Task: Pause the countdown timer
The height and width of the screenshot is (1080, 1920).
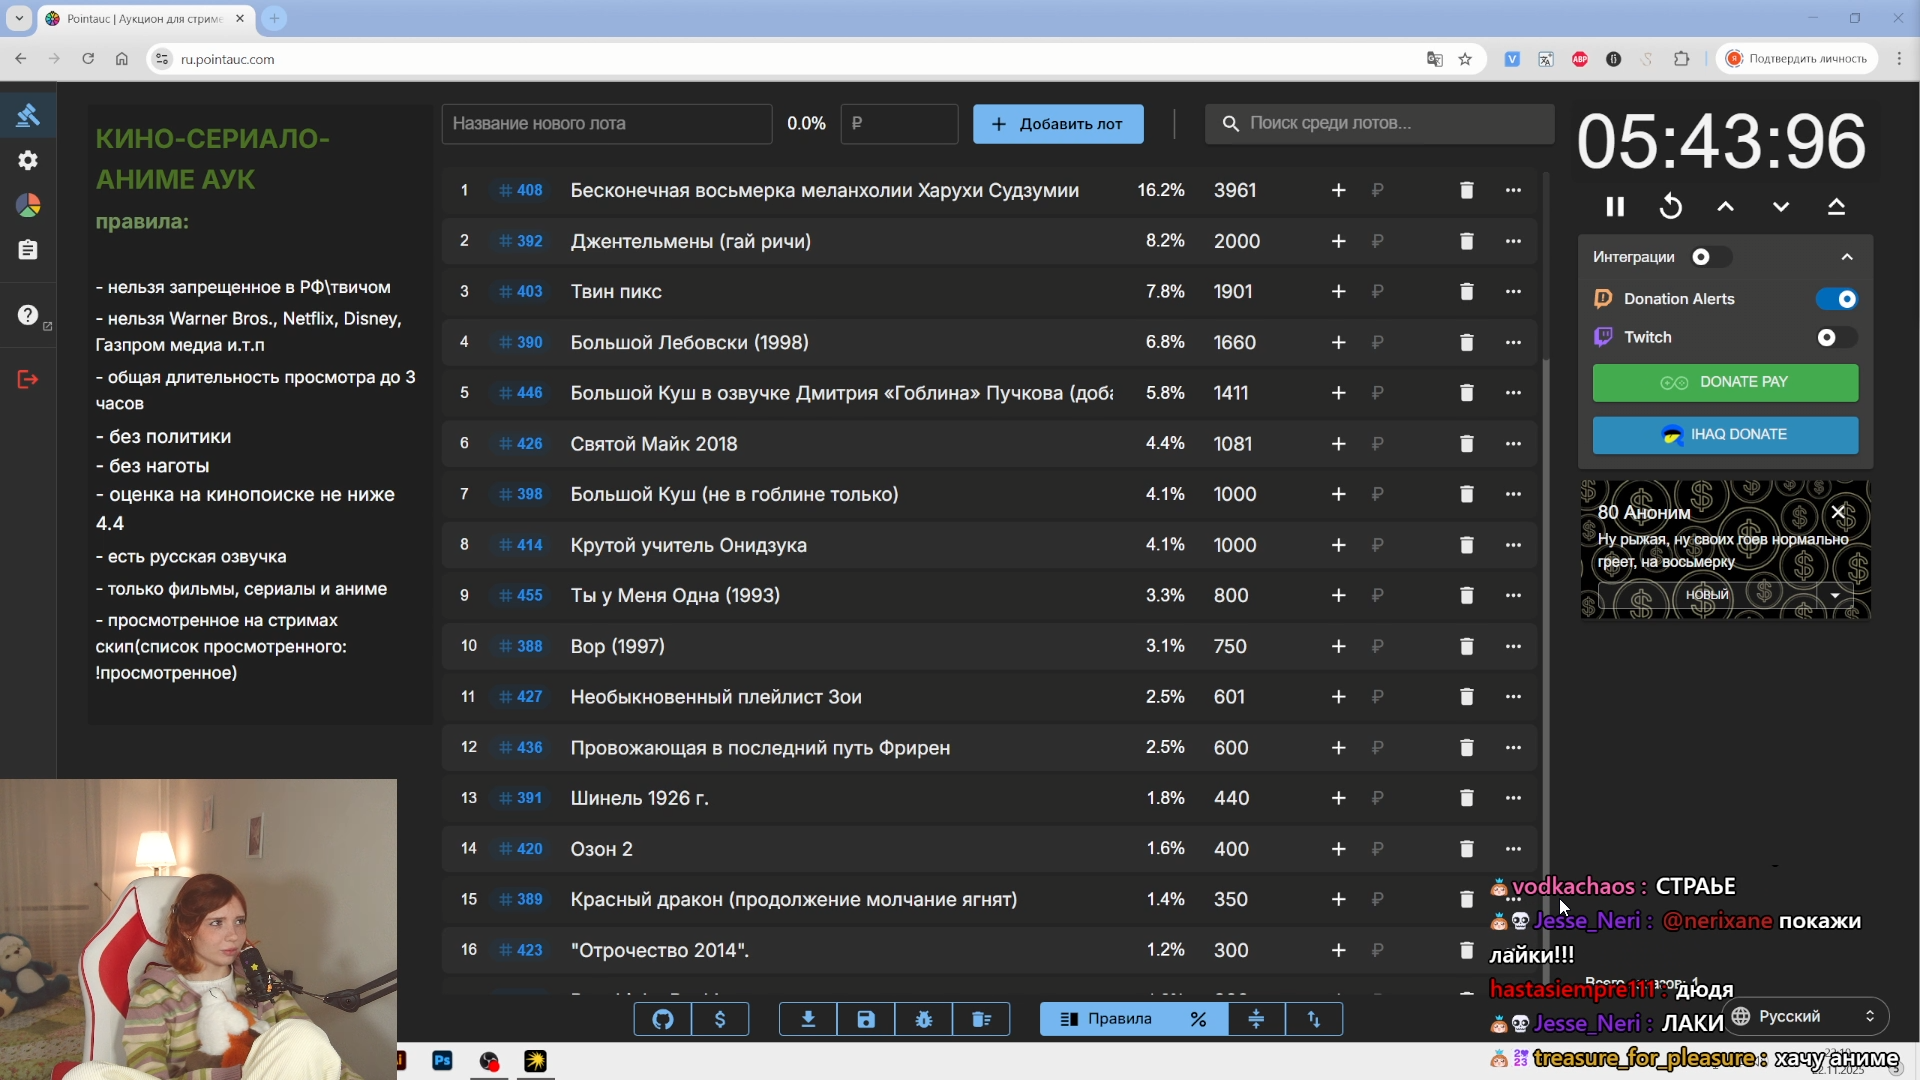Action: (x=1615, y=207)
